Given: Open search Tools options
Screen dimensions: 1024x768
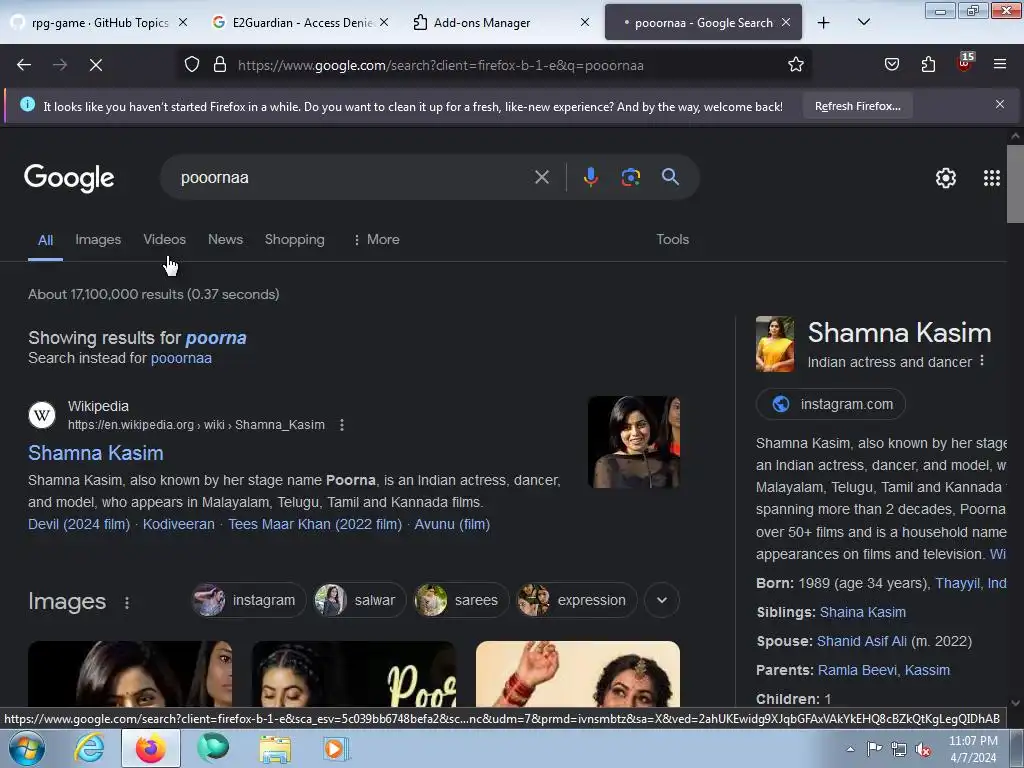Looking at the screenshot, I should point(673,240).
